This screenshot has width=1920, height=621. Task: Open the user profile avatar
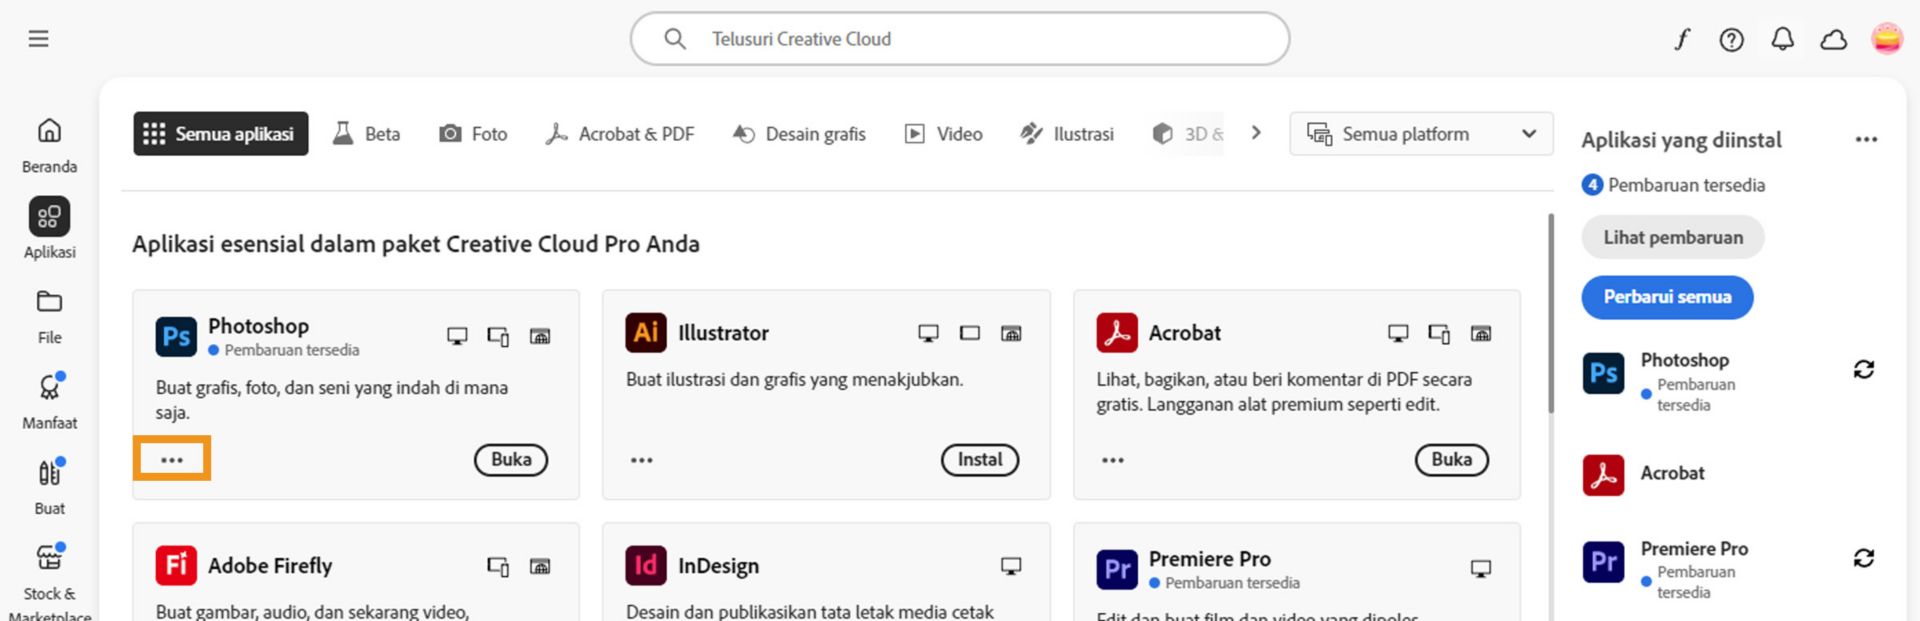click(x=1887, y=39)
